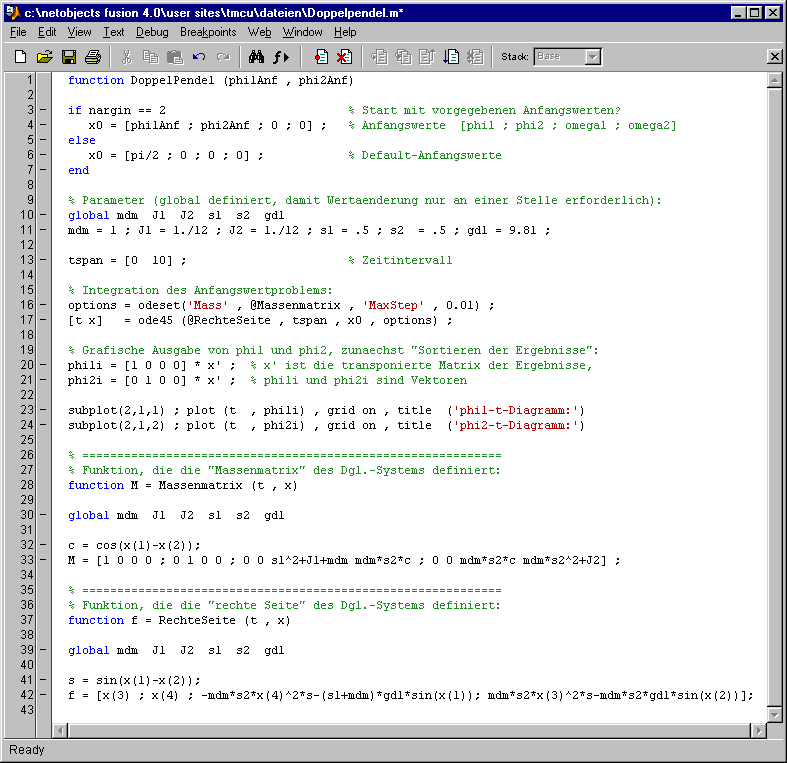Image resolution: width=787 pixels, height=763 pixels.
Task: Print the file using the printer icon
Action: 93,57
